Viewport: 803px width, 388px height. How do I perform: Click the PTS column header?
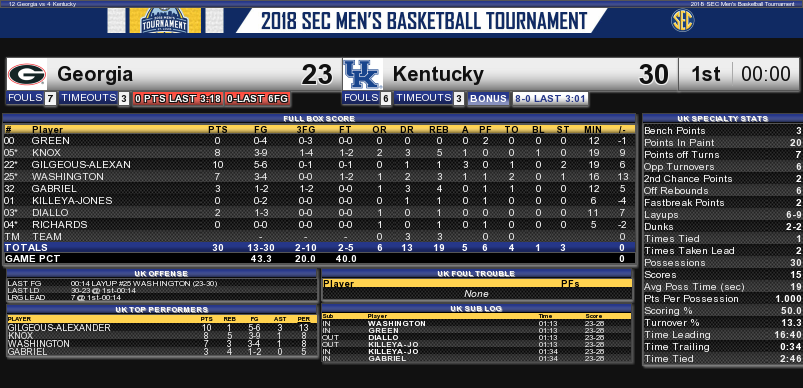pyautogui.click(x=218, y=130)
